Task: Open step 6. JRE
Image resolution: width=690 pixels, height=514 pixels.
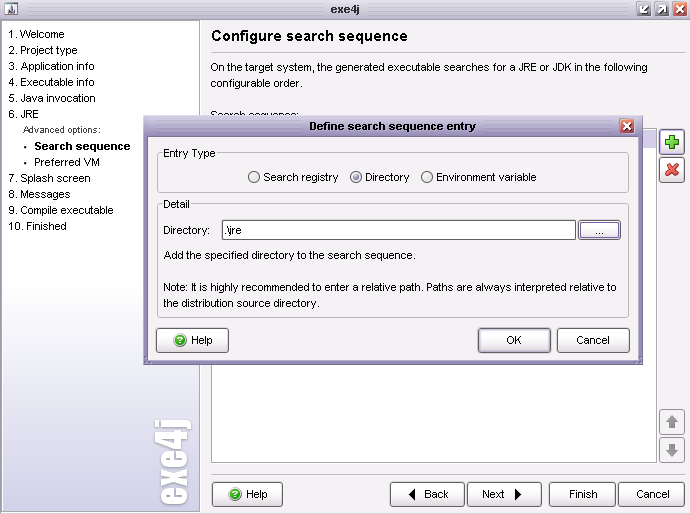Action: point(23,114)
